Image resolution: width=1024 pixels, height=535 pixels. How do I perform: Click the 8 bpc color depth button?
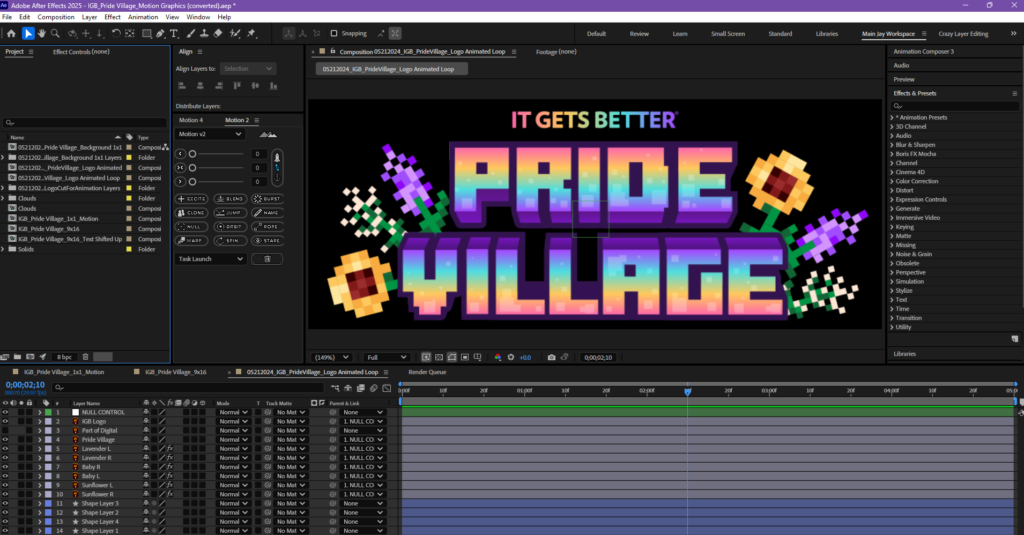pos(64,357)
